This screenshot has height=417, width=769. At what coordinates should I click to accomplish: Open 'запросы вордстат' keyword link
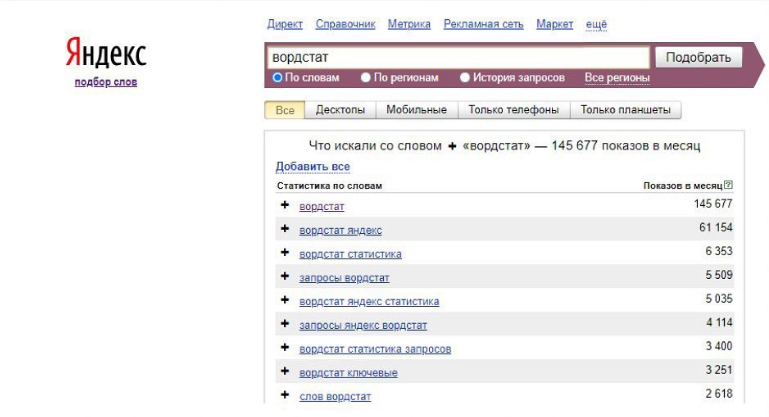click(344, 278)
